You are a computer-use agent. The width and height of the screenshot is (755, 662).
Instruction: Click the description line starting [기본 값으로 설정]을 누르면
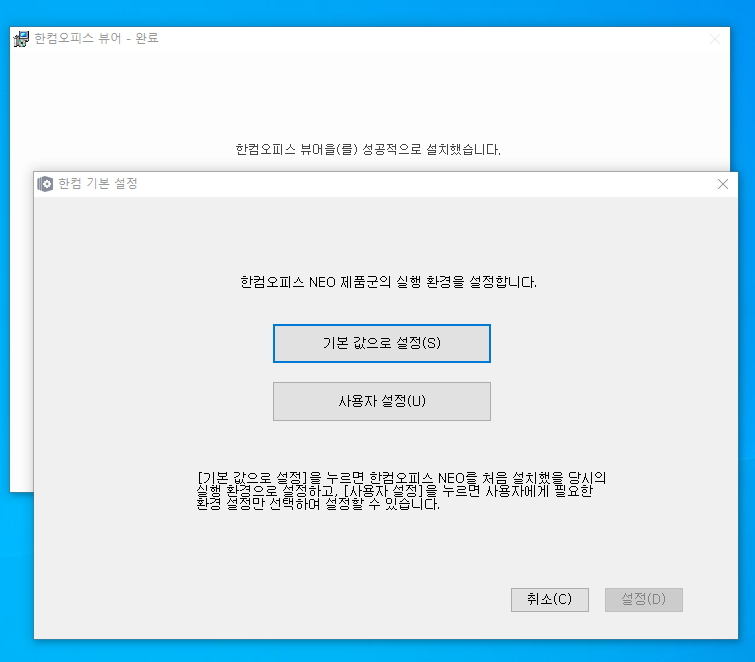[402, 478]
